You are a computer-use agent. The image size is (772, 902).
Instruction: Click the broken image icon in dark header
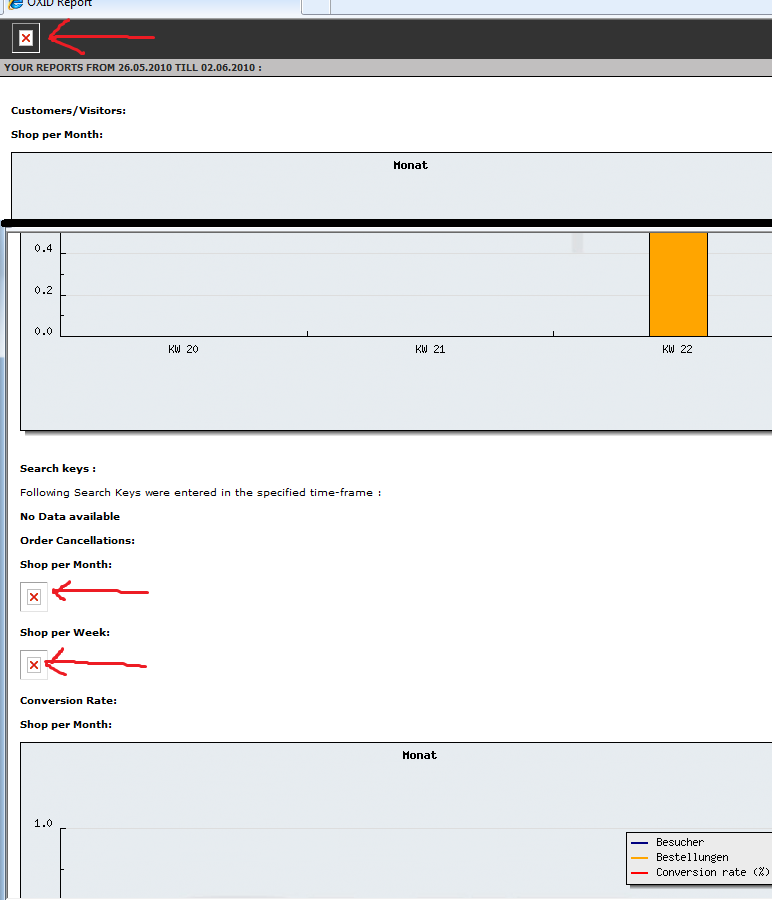coord(26,38)
